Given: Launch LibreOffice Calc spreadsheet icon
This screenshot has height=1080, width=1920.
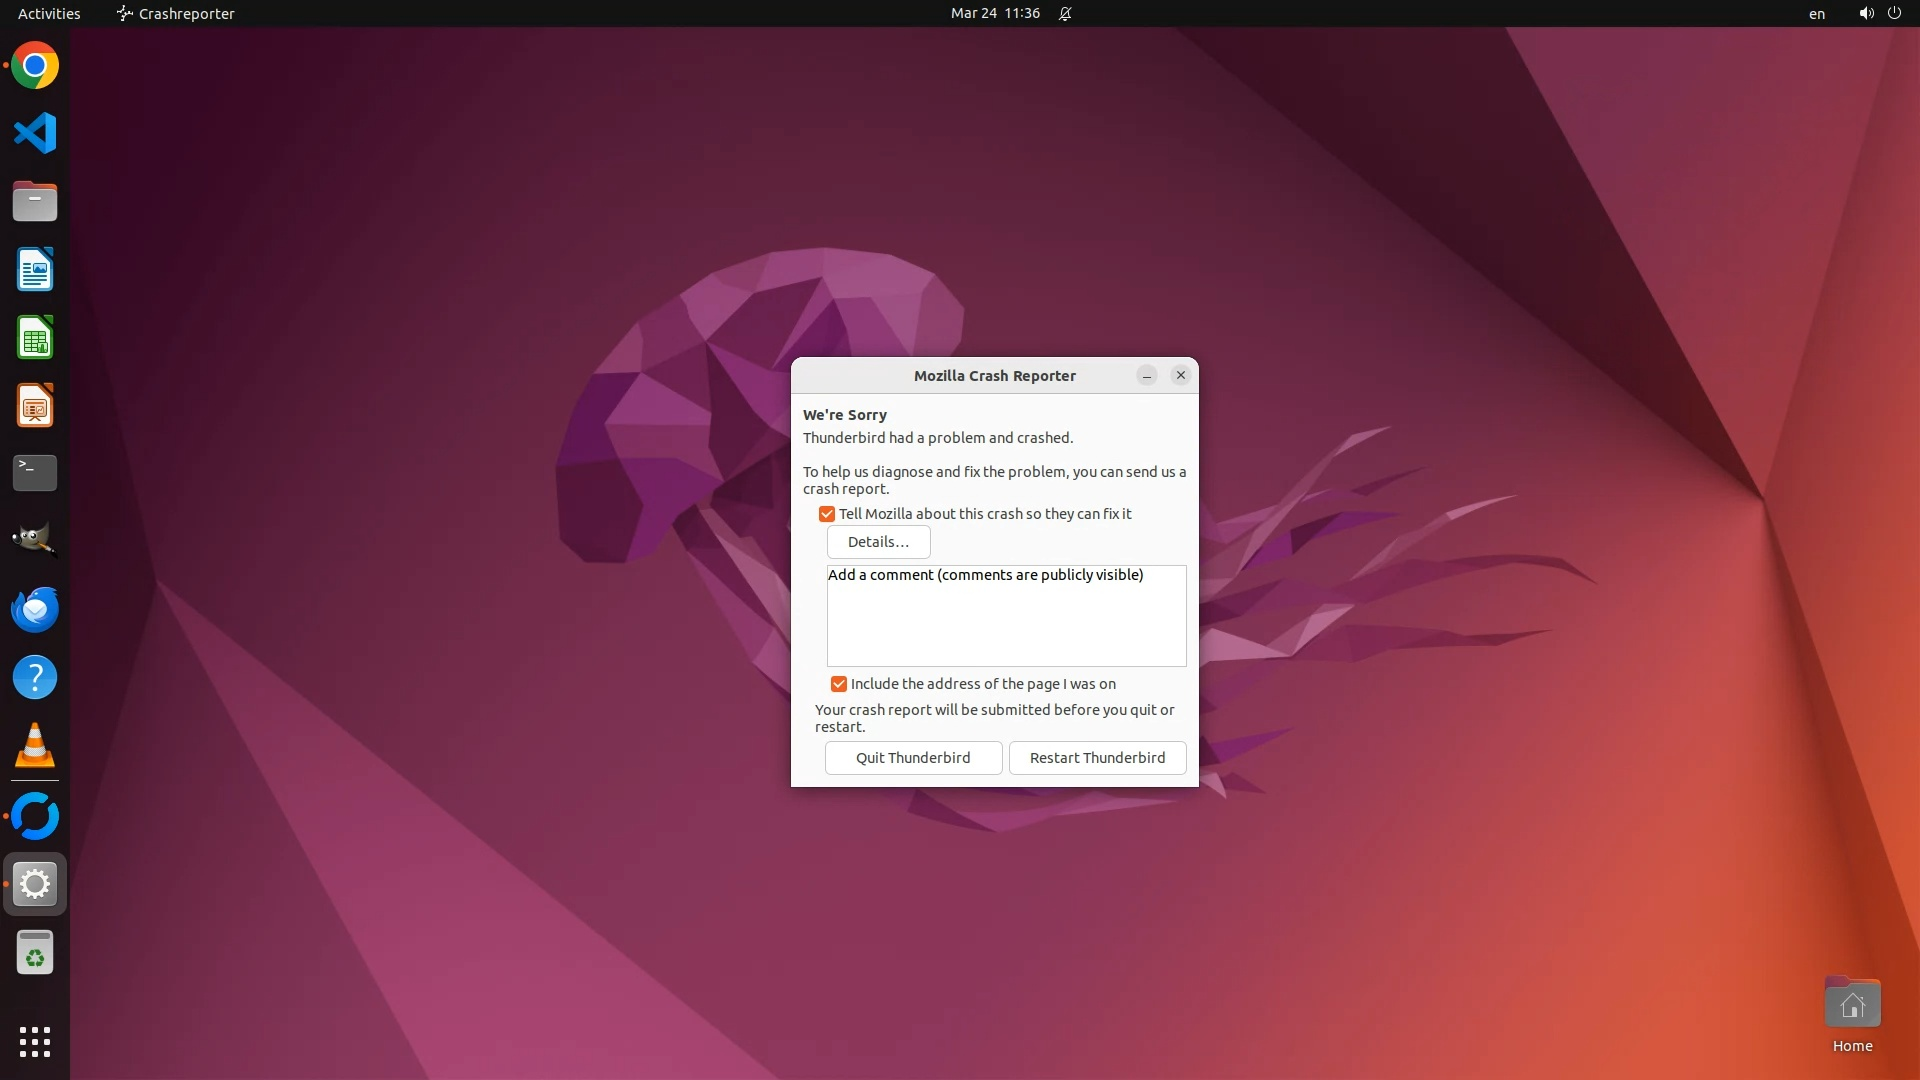Looking at the screenshot, I should (35, 338).
